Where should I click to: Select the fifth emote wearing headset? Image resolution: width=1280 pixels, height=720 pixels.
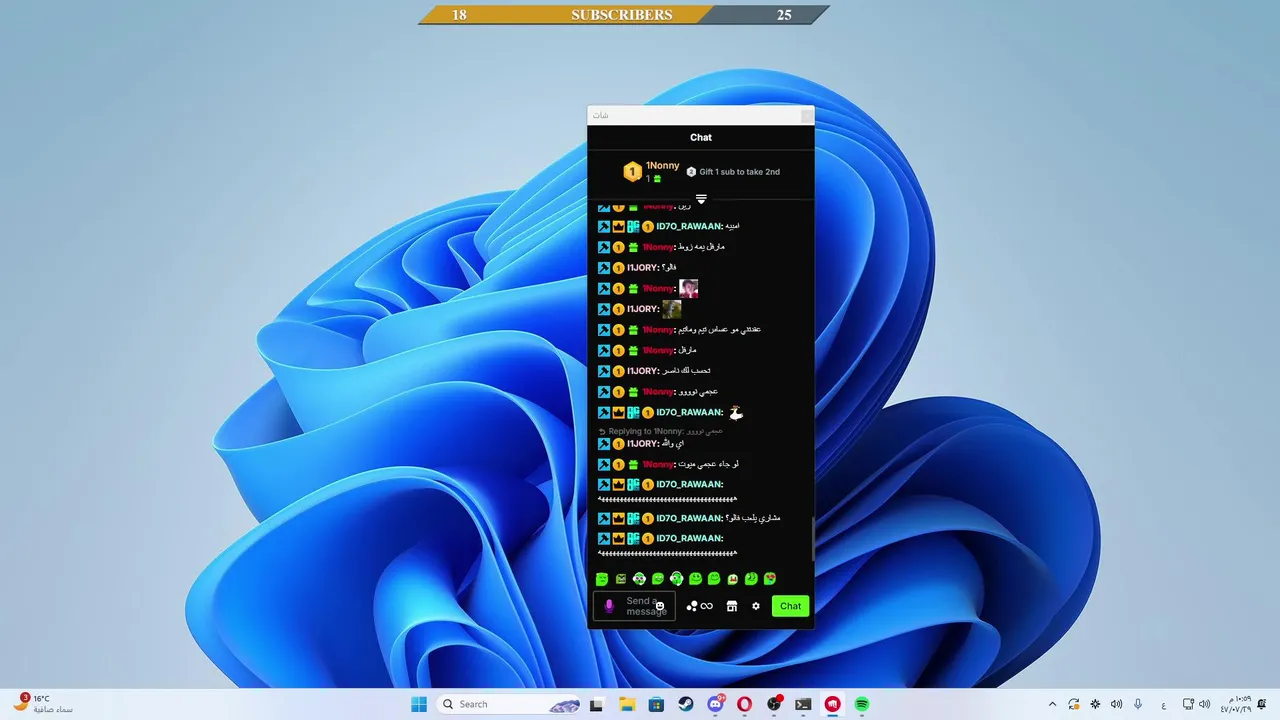(677, 579)
